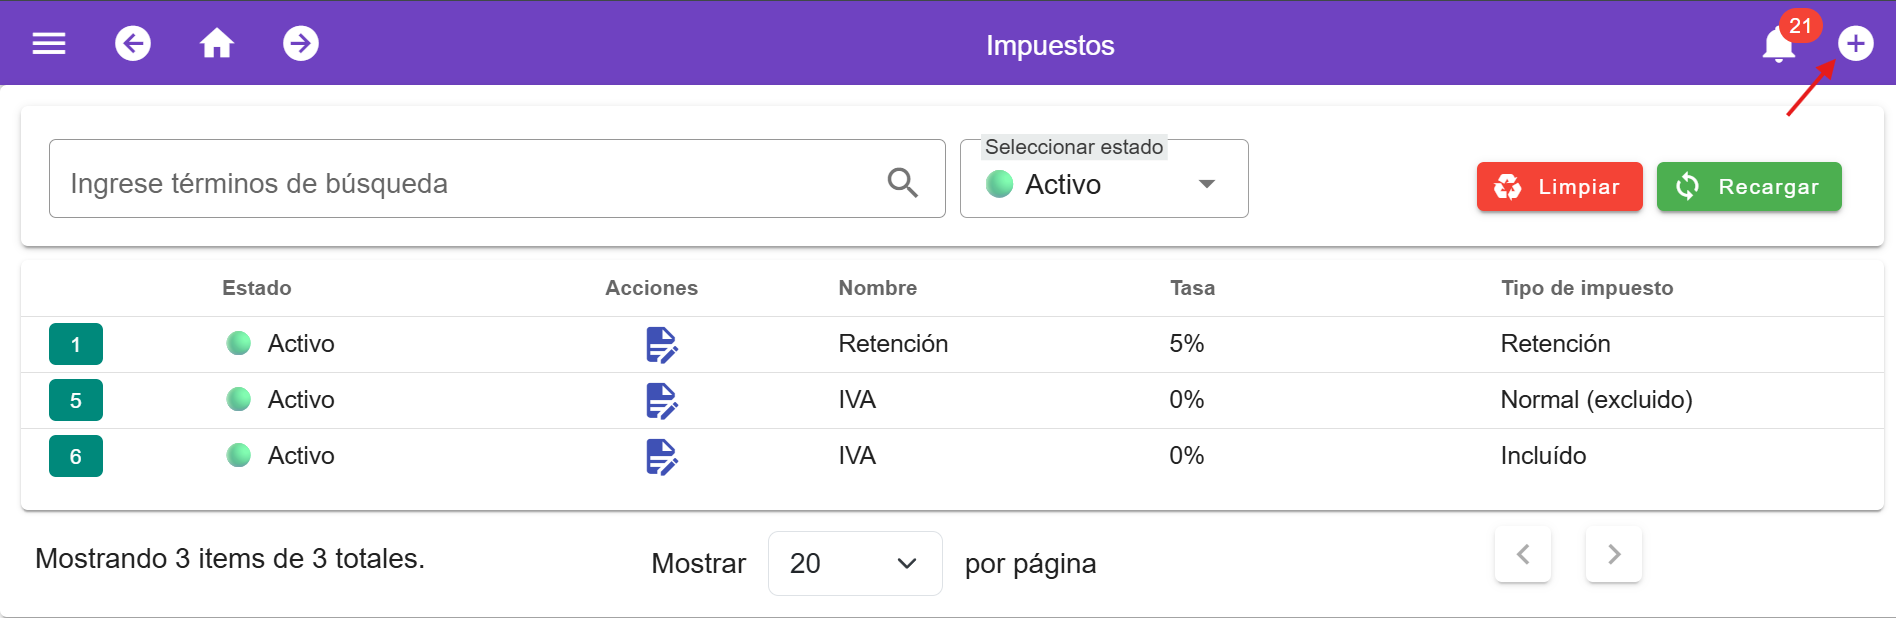1896x618 pixels.
Task: Go back with the left arrow icon
Action: pyautogui.click(x=133, y=43)
